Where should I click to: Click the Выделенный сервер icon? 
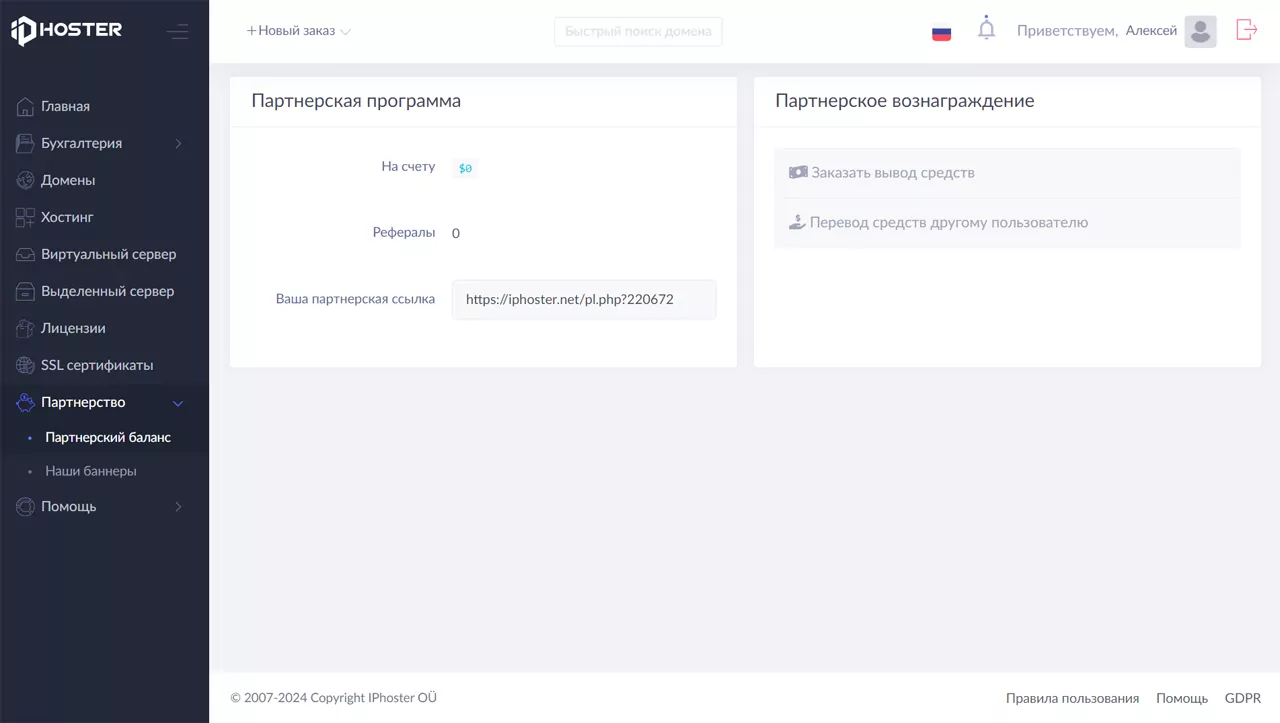pyautogui.click(x=25, y=291)
